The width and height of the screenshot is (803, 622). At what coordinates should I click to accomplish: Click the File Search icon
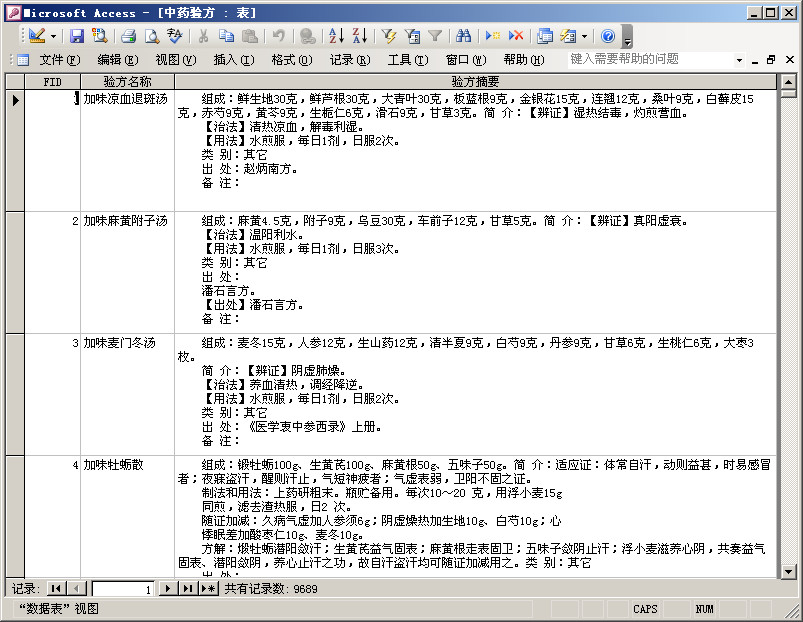click(99, 35)
